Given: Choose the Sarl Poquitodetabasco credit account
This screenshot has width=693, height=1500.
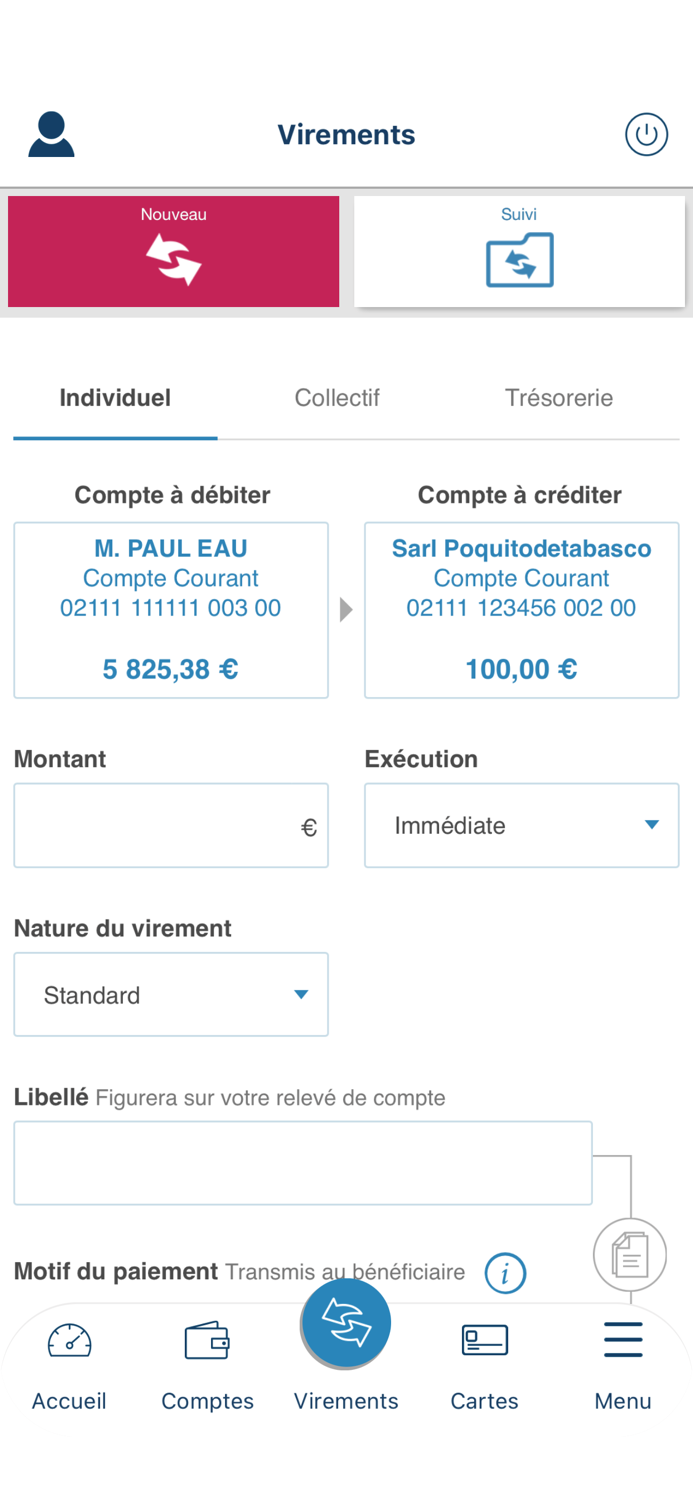Looking at the screenshot, I should (521, 609).
